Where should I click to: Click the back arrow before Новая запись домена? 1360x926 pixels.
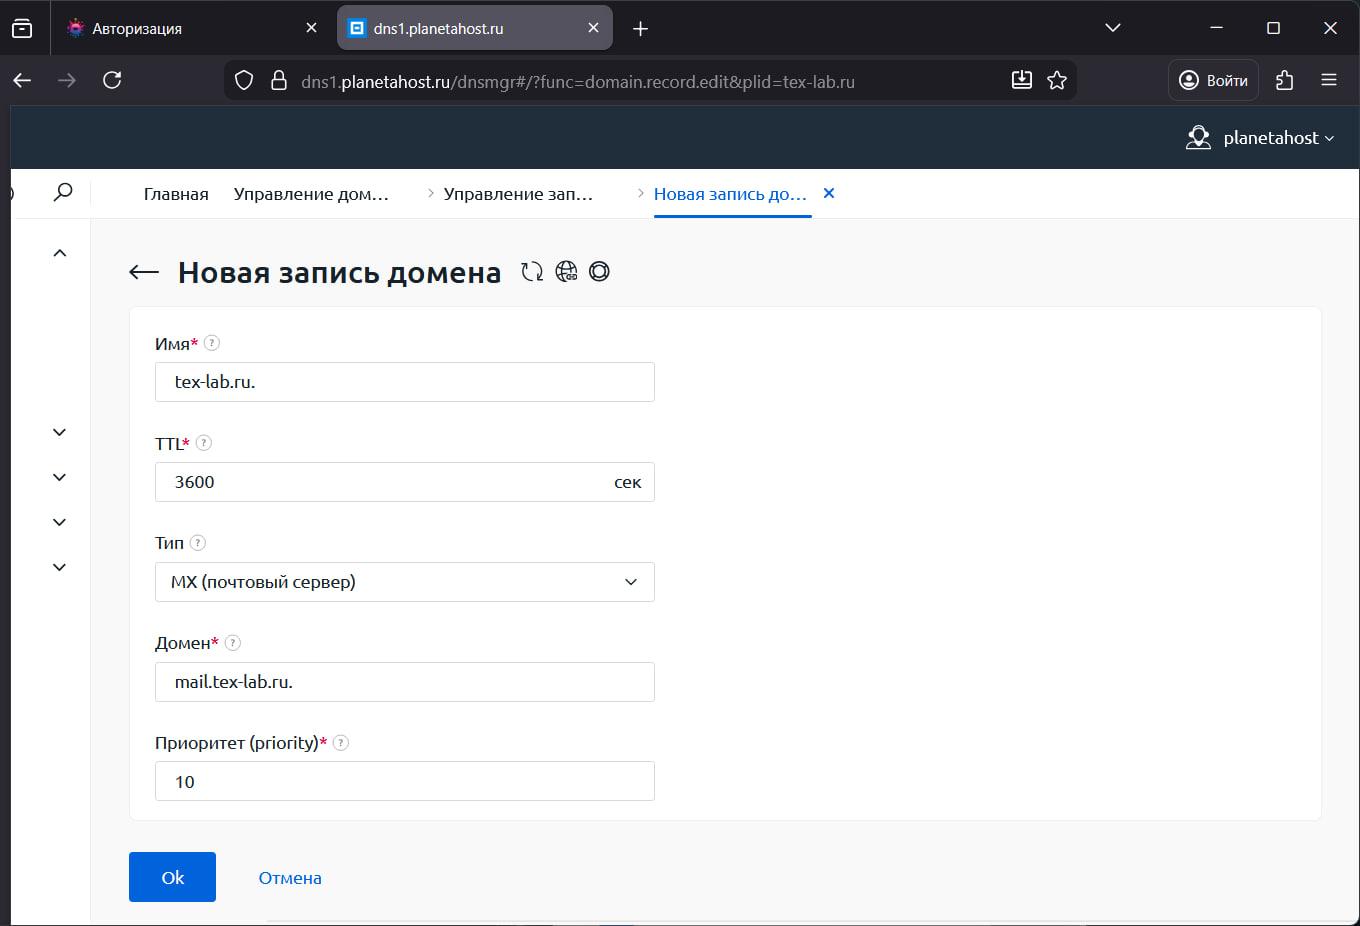142,271
